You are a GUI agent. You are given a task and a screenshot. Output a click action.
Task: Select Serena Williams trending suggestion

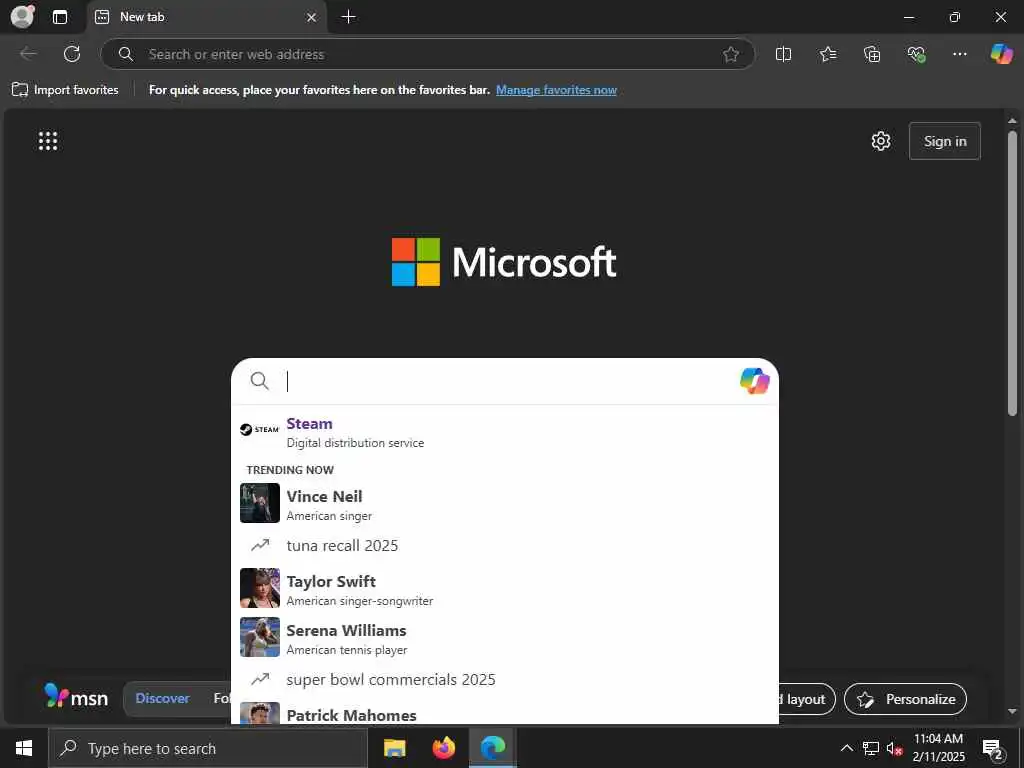pos(505,638)
